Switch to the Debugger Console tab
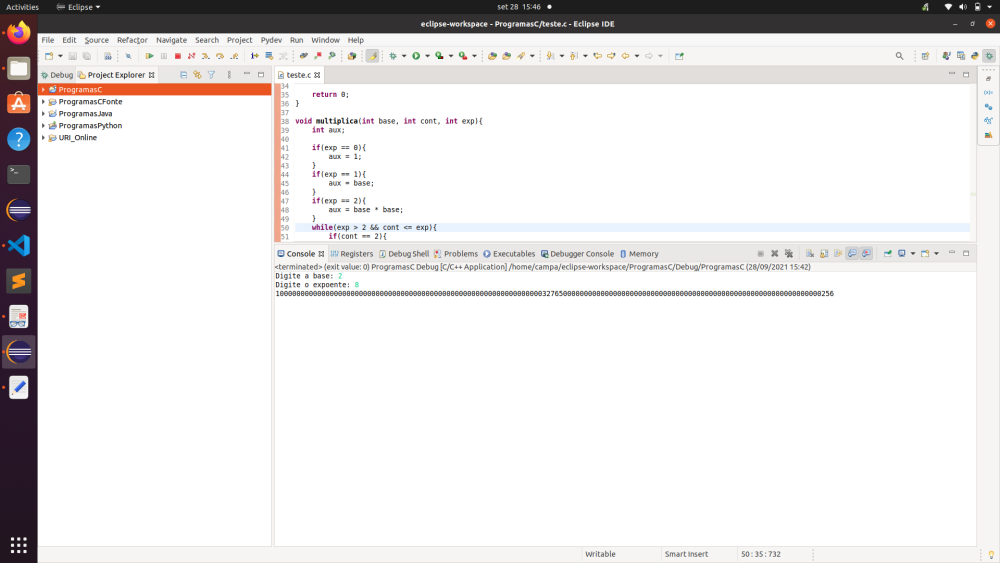Image resolution: width=1000 pixels, height=563 pixels. (577, 254)
